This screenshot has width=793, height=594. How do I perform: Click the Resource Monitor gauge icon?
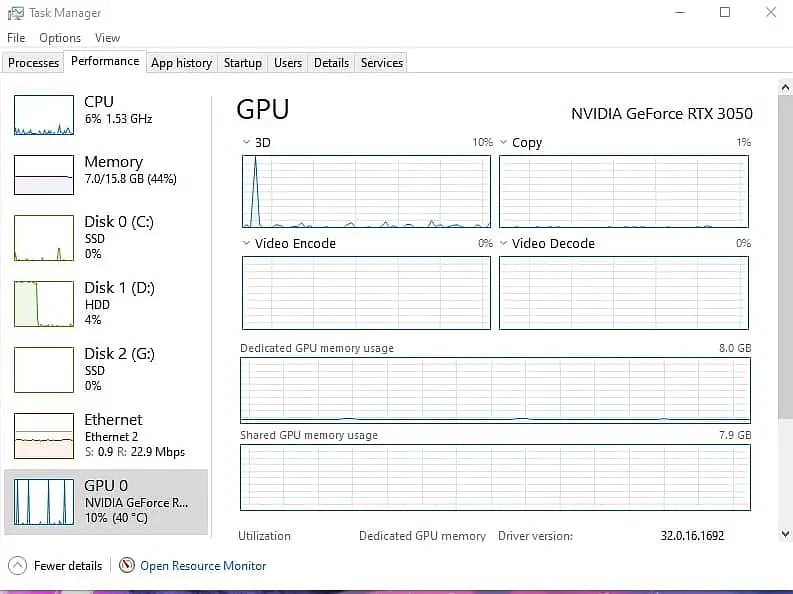tap(126, 565)
